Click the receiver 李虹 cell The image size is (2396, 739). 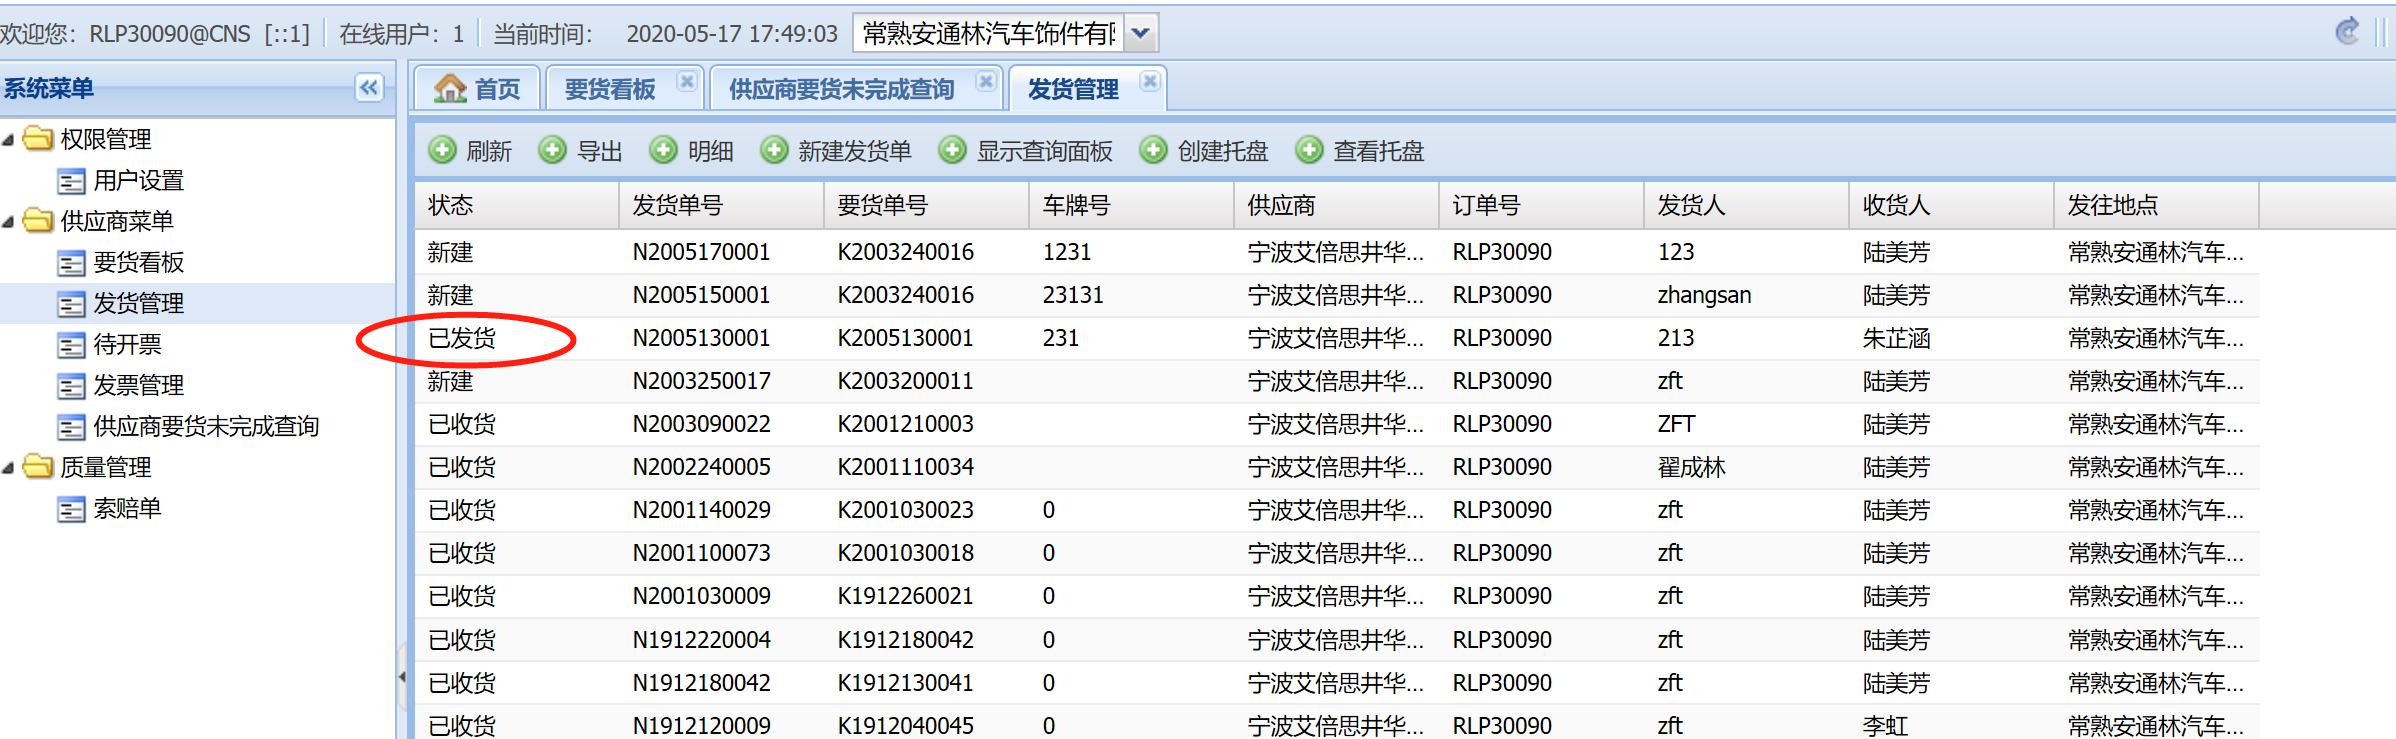tap(1885, 726)
